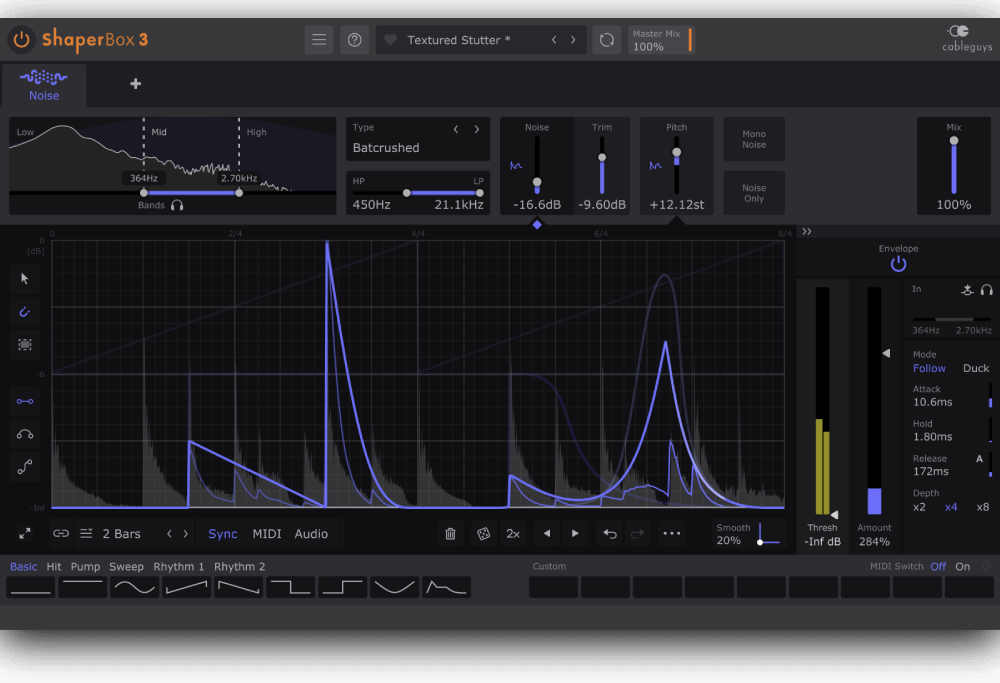The image size is (1000, 683).
Task: Delete the wave with trash icon
Action: pyautogui.click(x=450, y=534)
